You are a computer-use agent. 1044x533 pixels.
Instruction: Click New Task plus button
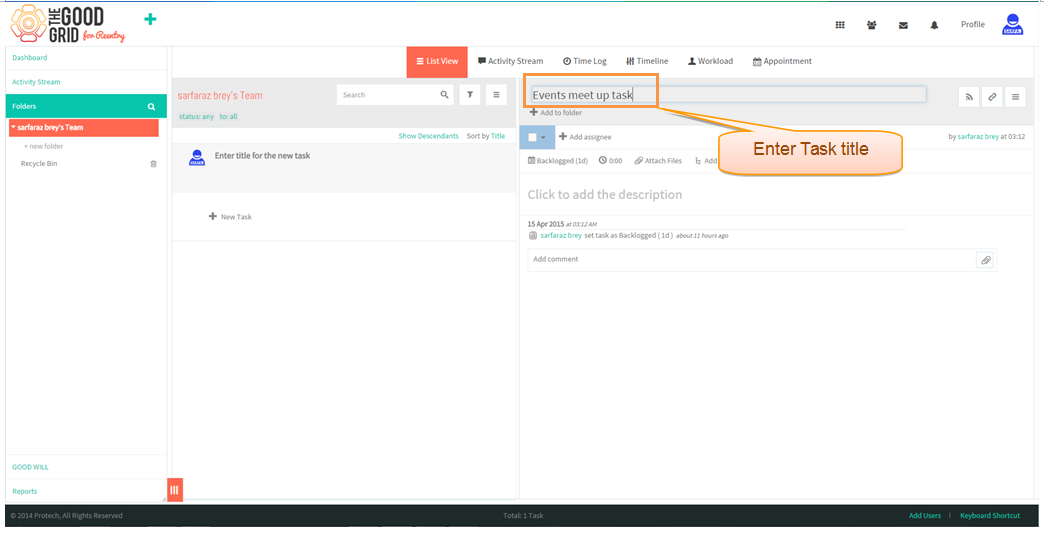pyautogui.click(x=230, y=217)
